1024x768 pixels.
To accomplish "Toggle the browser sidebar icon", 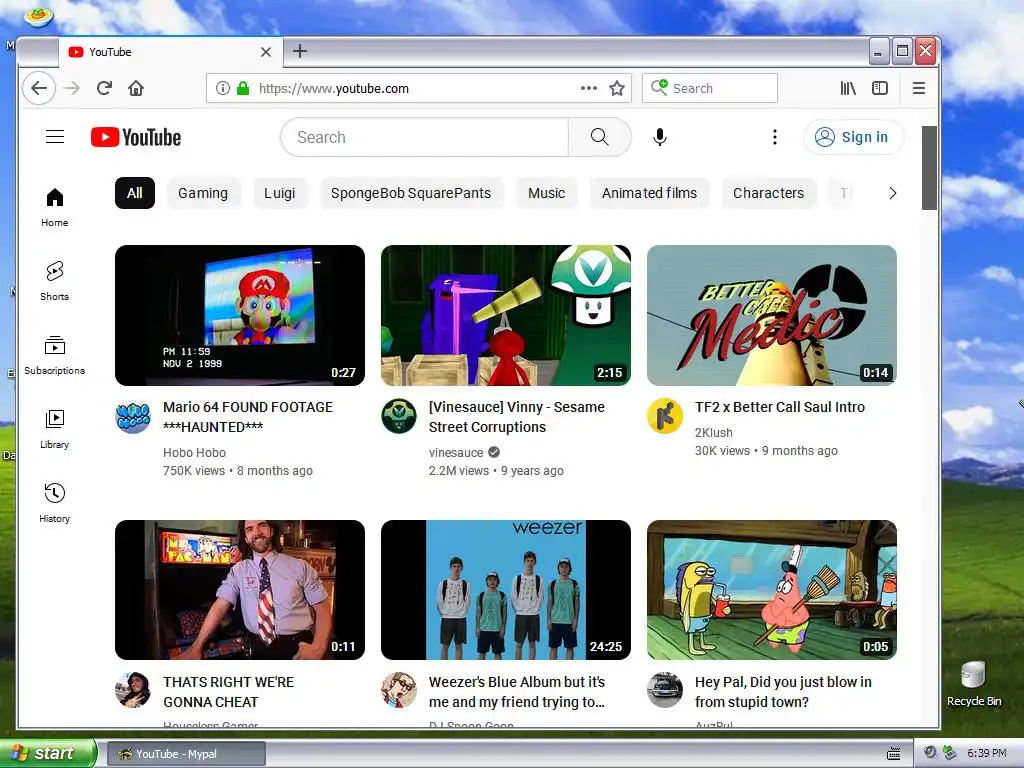I will (x=880, y=88).
